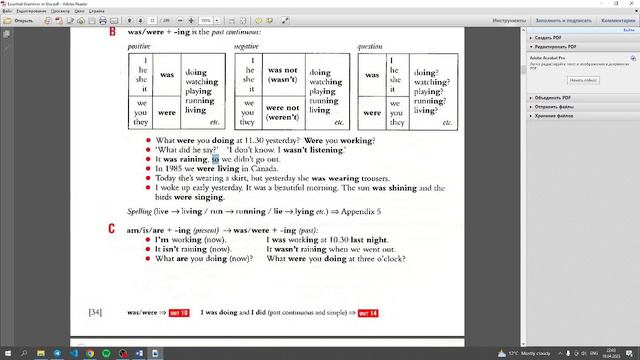Click the printer icon in toolbar

point(103,20)
